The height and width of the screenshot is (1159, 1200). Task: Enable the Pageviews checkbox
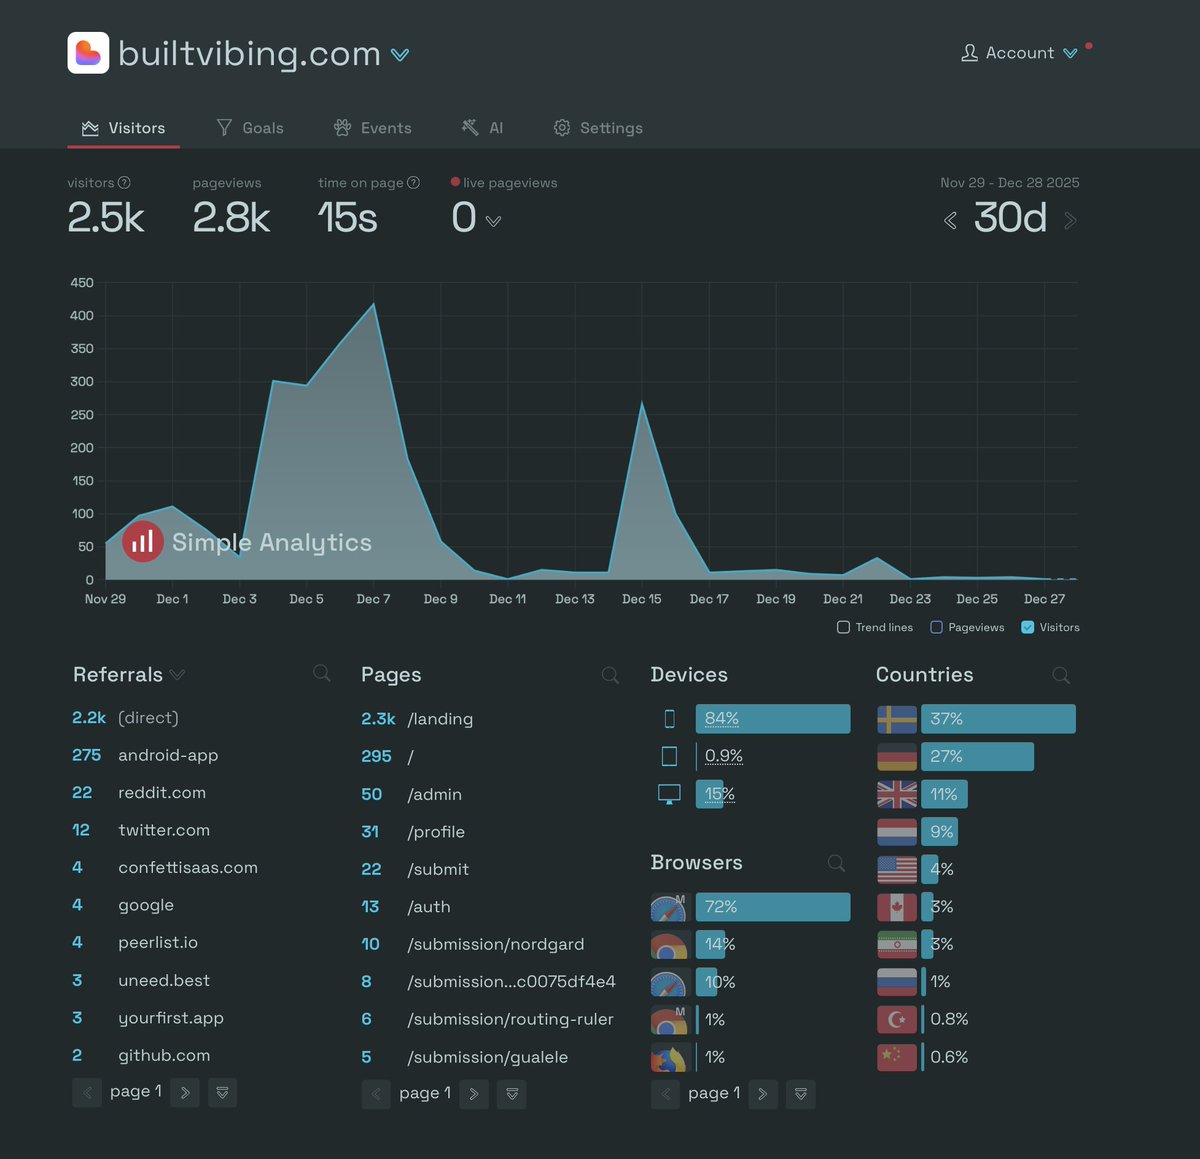click(x=936, y=627)
